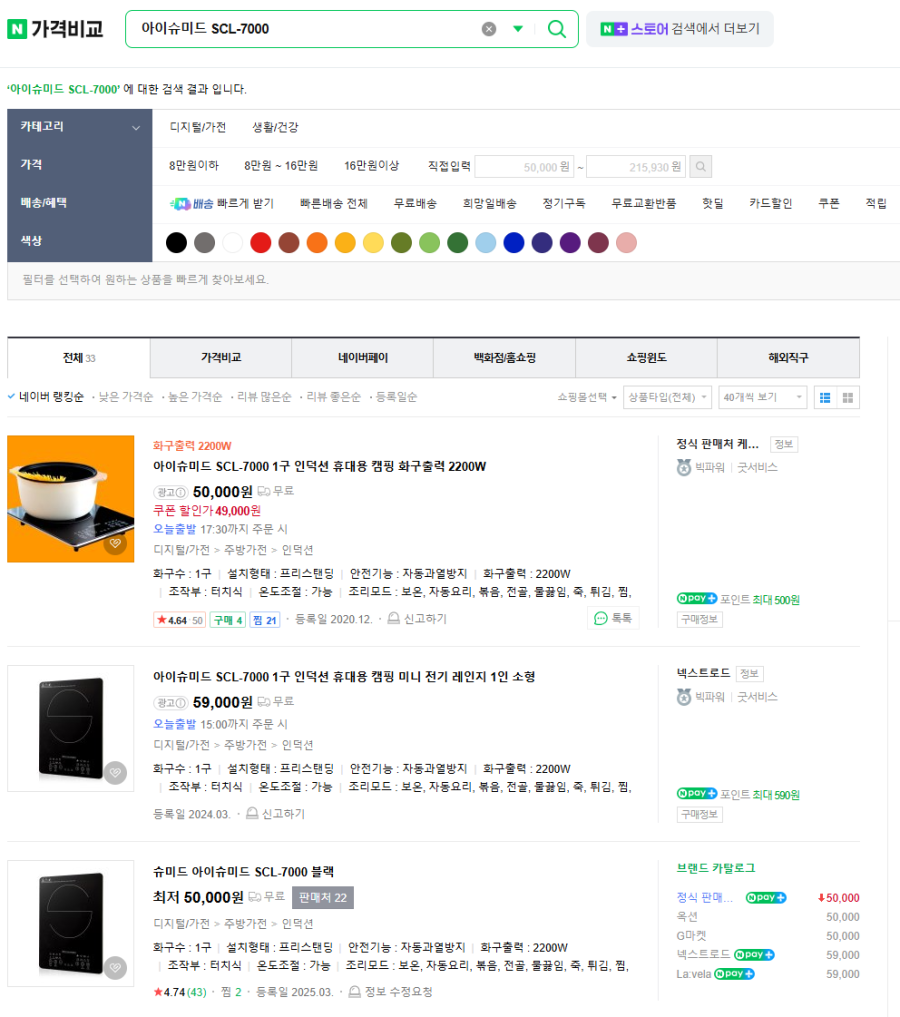Add 50,000원 product to wishlist heart

[x=115, y=544]
